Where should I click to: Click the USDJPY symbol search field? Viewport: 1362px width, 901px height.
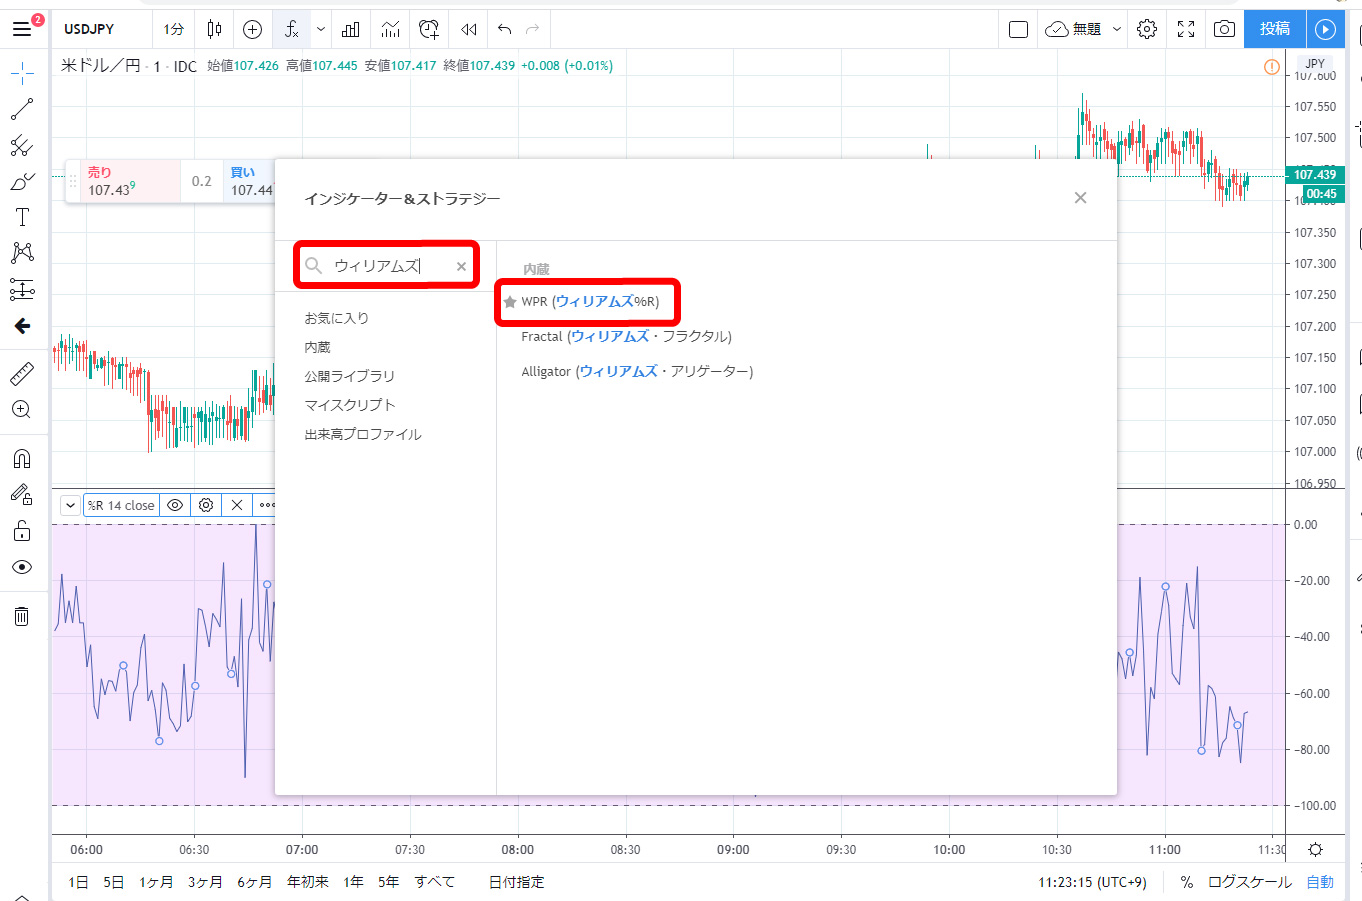coord(103,29)
